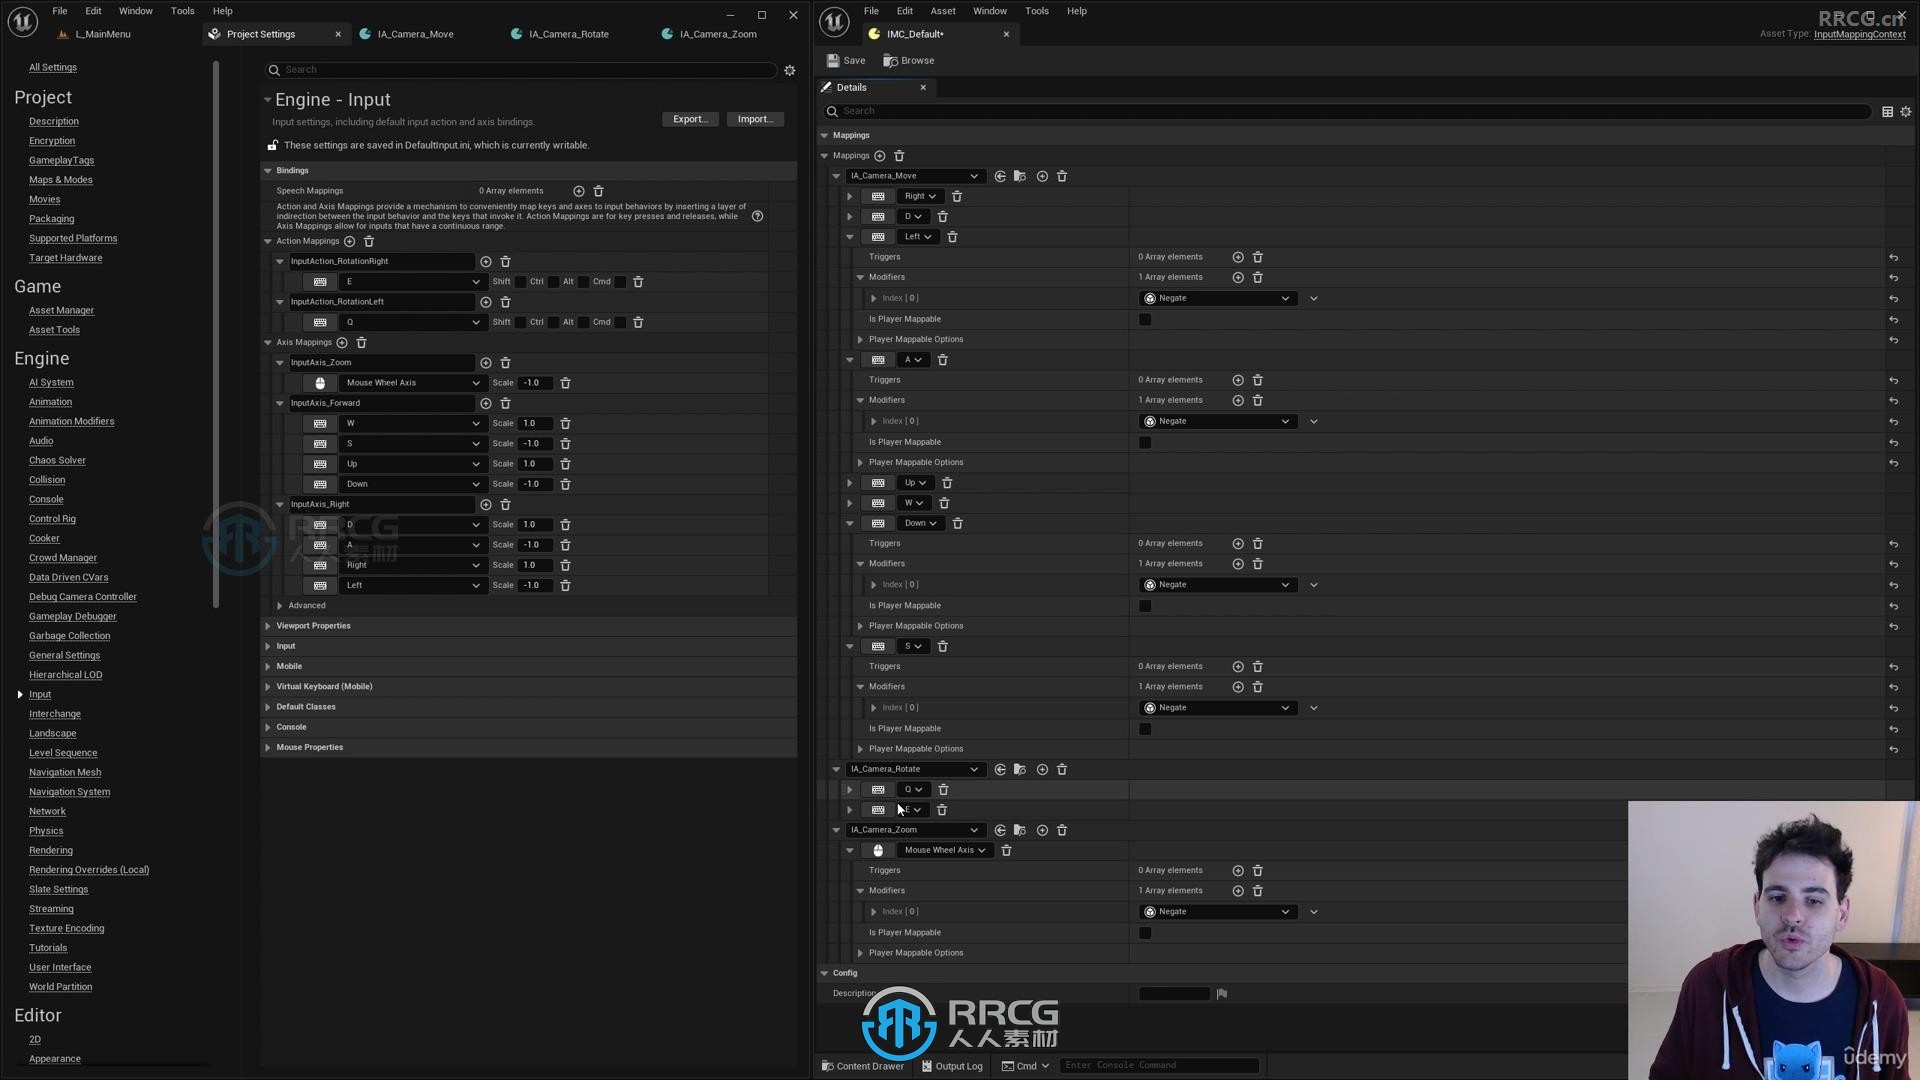Click the add Action Mapping plus icon

349,241
